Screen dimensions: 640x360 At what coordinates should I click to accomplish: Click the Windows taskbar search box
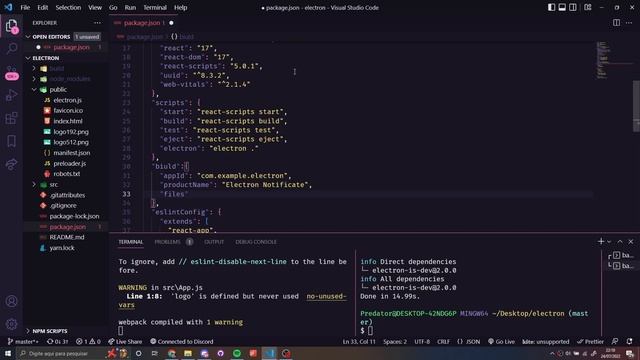coord(60,353)
